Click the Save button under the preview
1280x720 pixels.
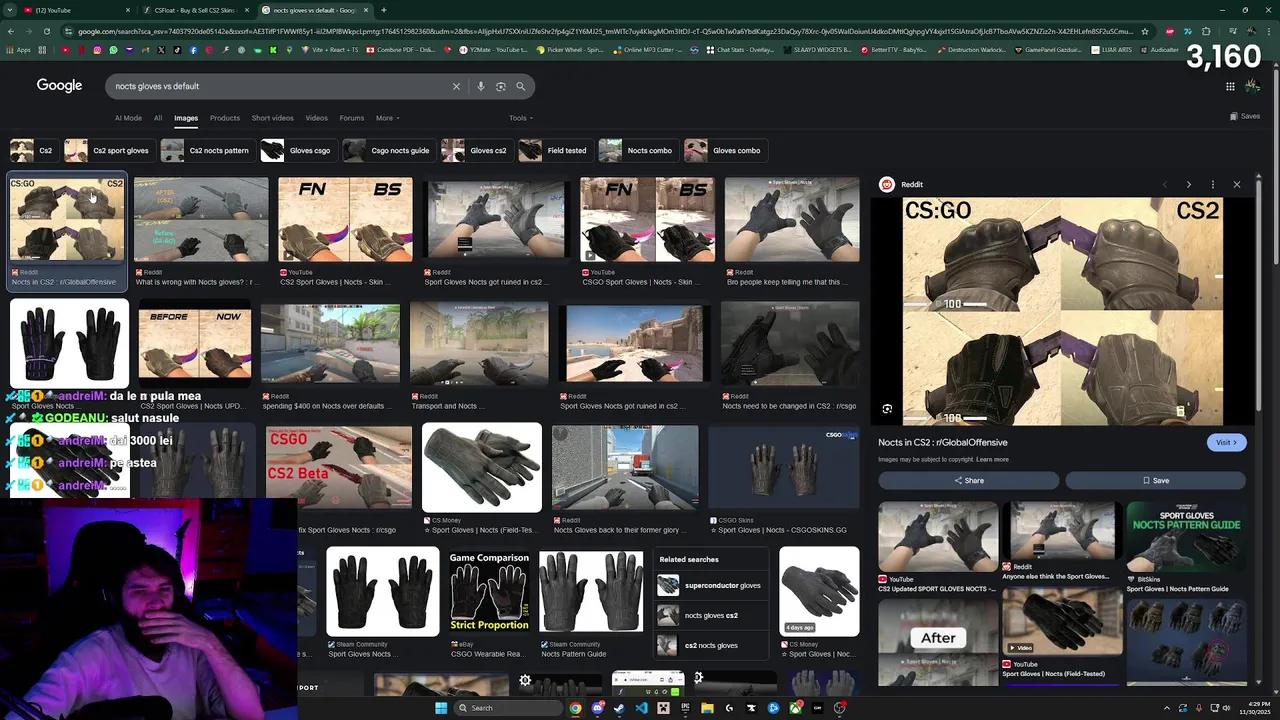tap(1155, 480)
